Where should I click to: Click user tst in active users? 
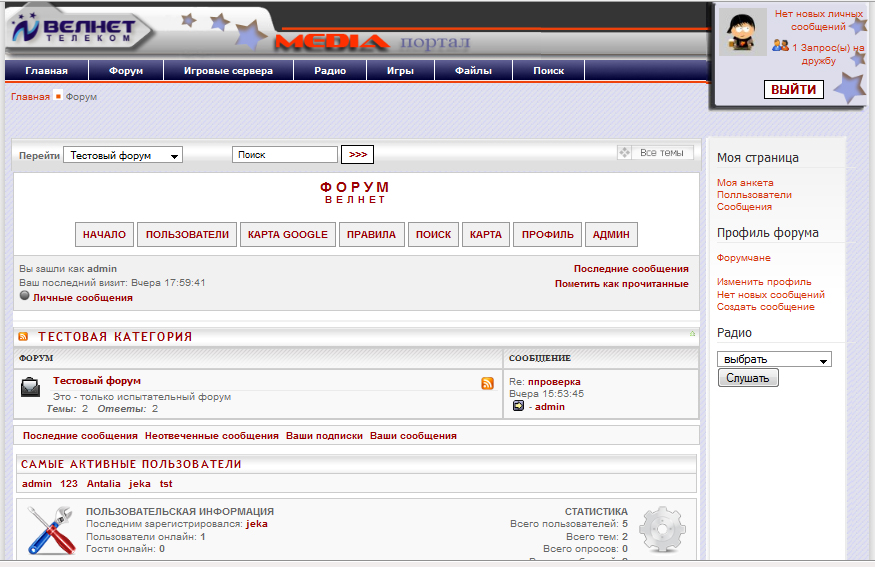point(166,484)
